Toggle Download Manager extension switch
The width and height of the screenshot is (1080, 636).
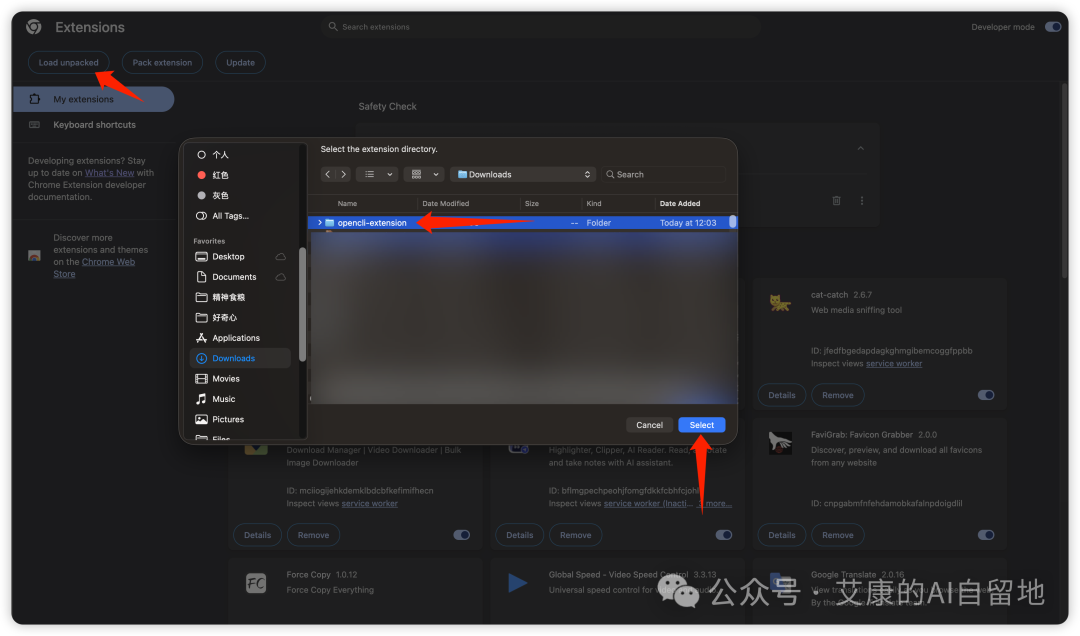(461, 535)
